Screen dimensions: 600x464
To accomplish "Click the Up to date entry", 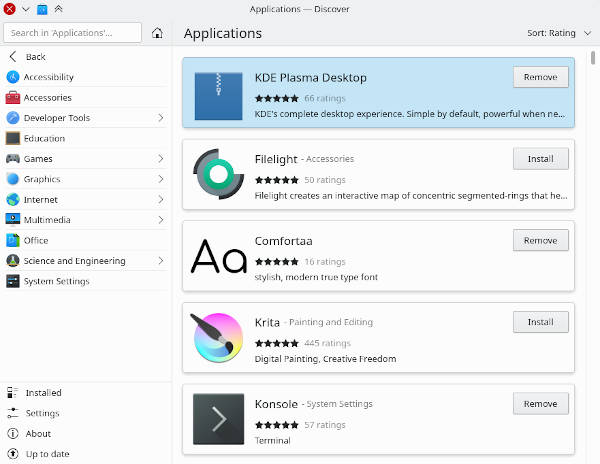I will 86,454.
